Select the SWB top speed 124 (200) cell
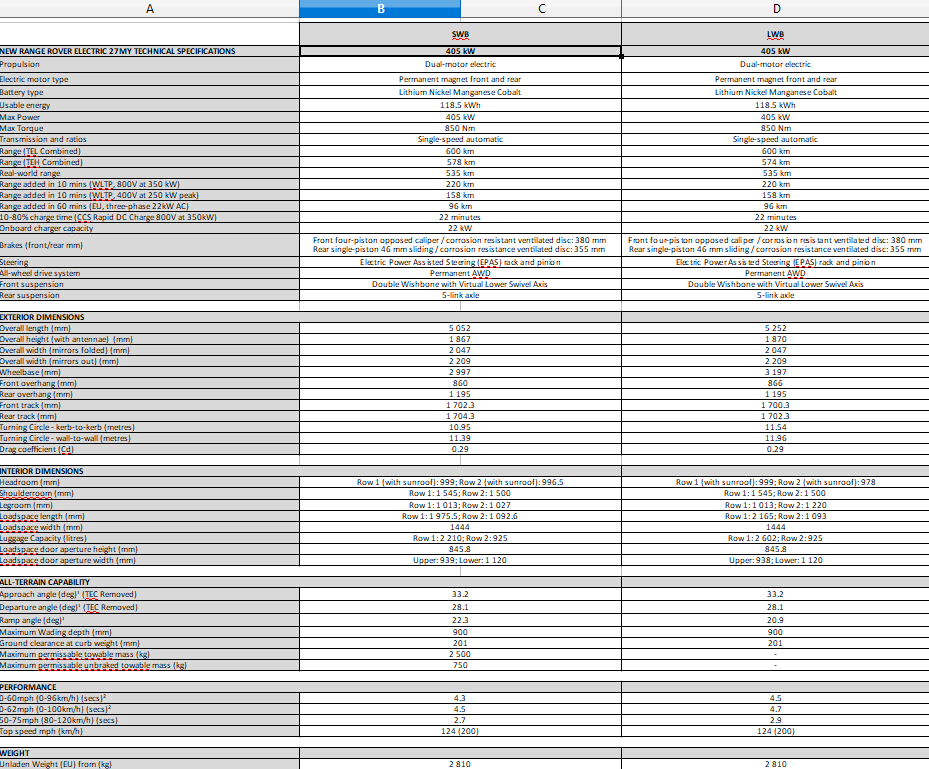The height and width of the screenshot is (769, 929). (x=460, y=731)
